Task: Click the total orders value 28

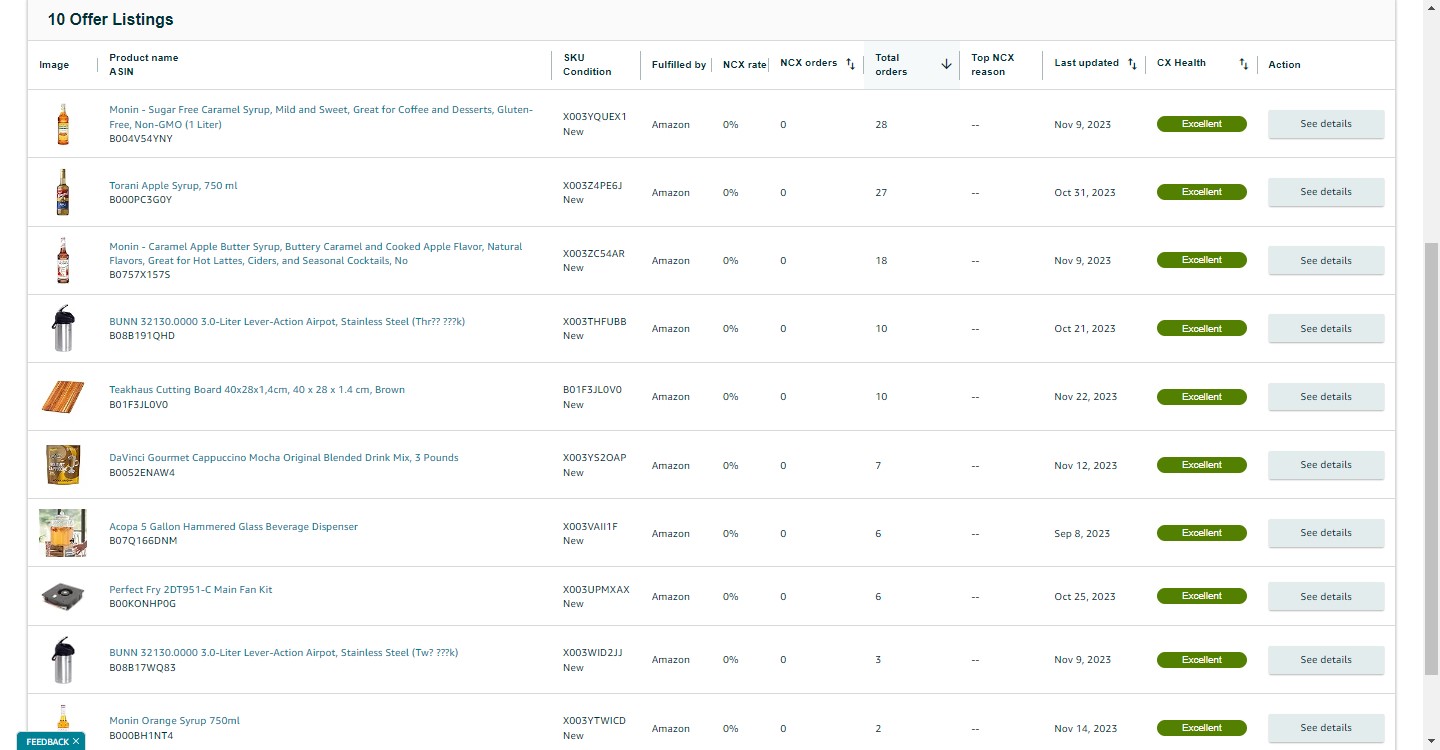Action: pyautogui.click(x=881, y=125)
